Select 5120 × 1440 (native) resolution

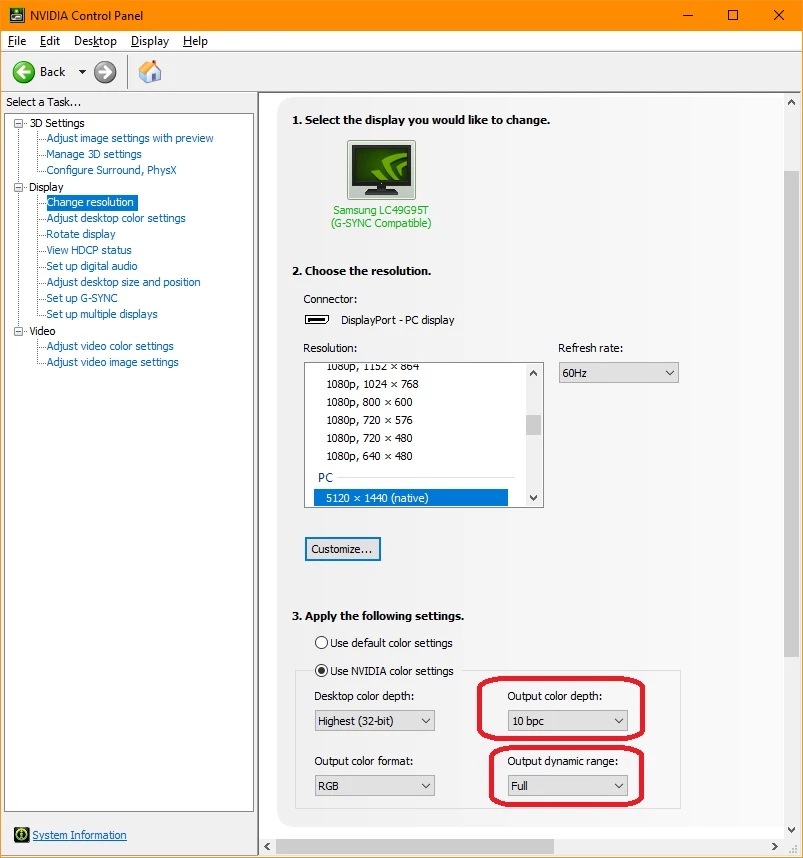tap(411, 498)
